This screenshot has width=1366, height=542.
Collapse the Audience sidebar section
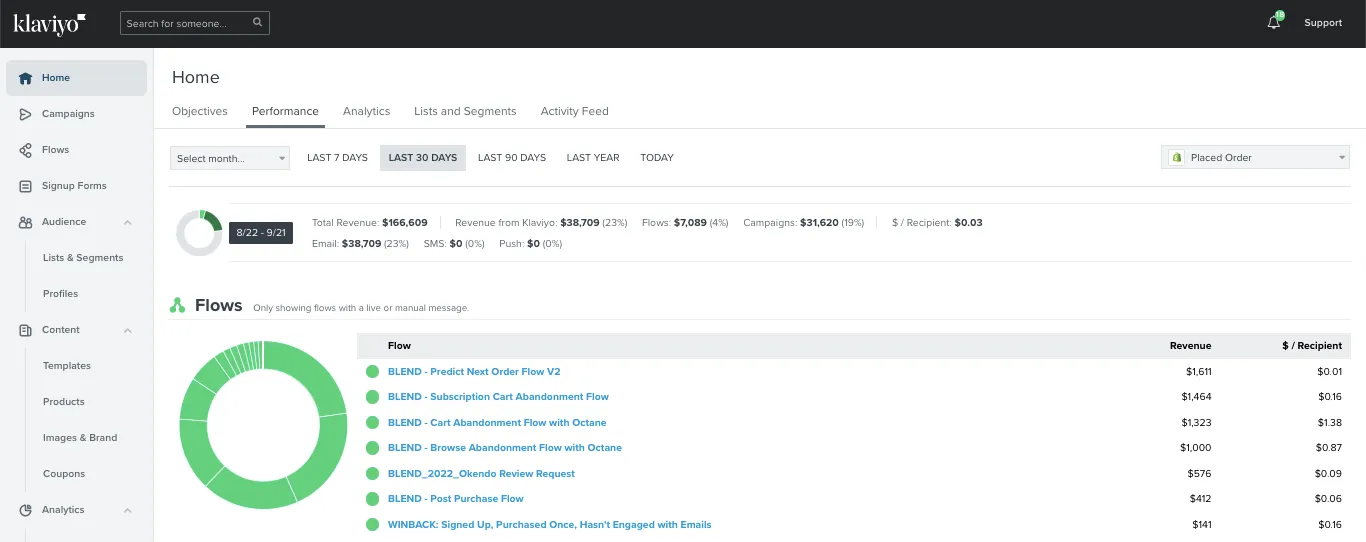(128, 222)
